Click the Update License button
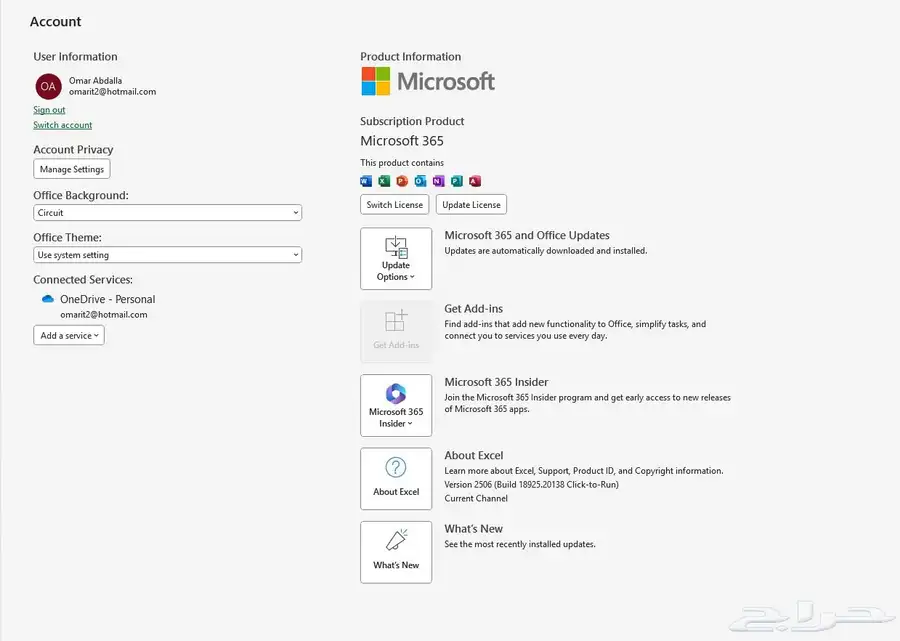Screen dimensions: 900x641 pos(471,204)
